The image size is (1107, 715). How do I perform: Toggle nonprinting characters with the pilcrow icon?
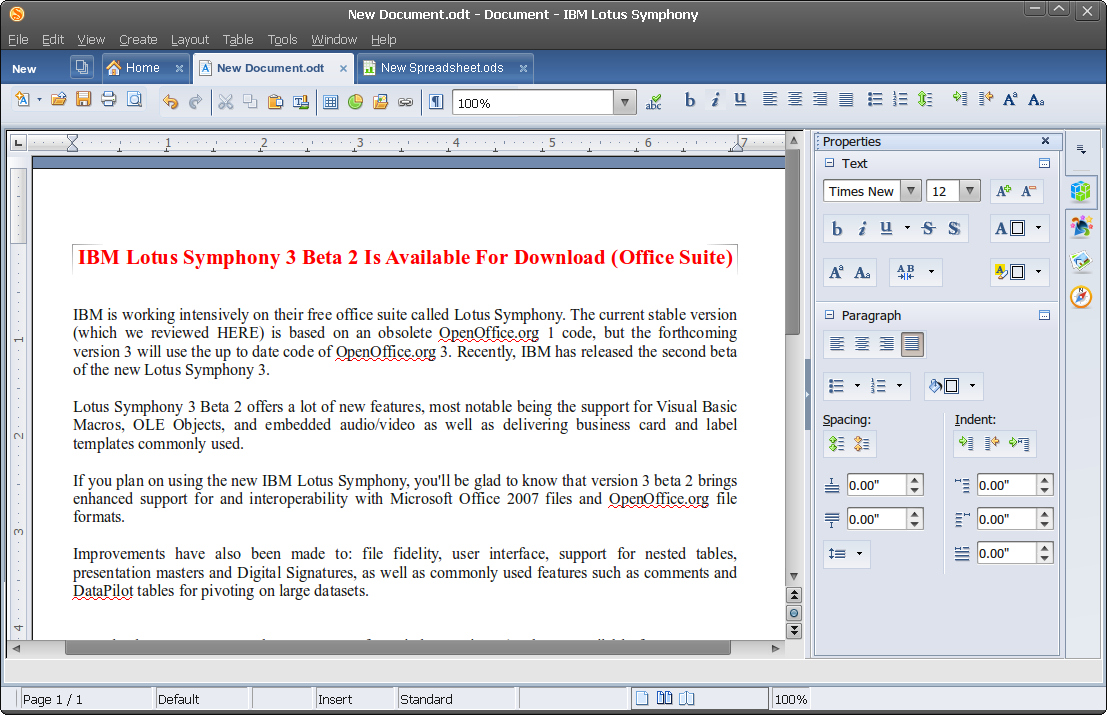tap(436, 102)
